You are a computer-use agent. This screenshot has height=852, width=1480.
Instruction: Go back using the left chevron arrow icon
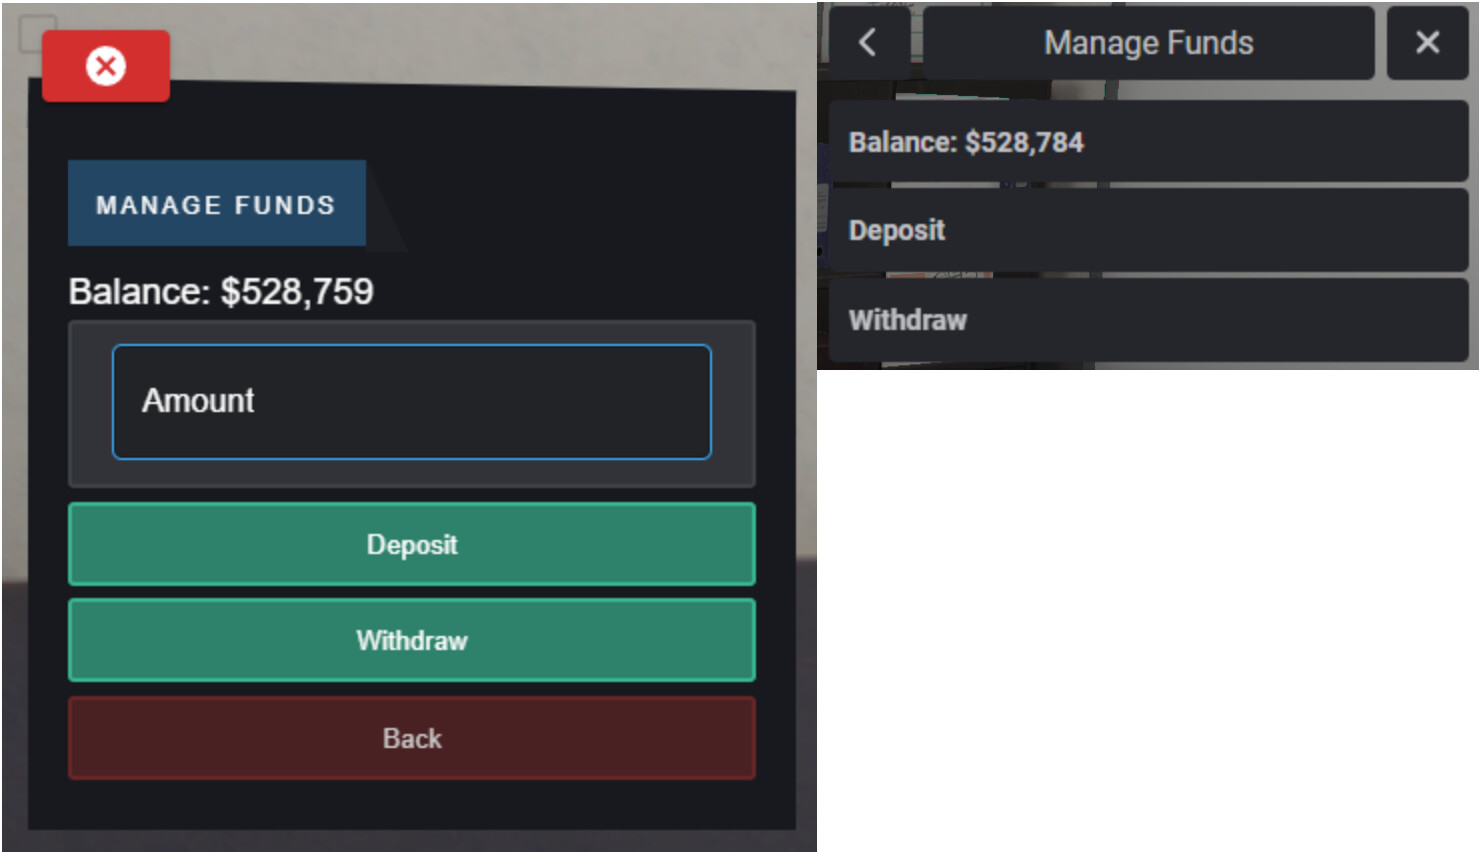pos(868,42)
